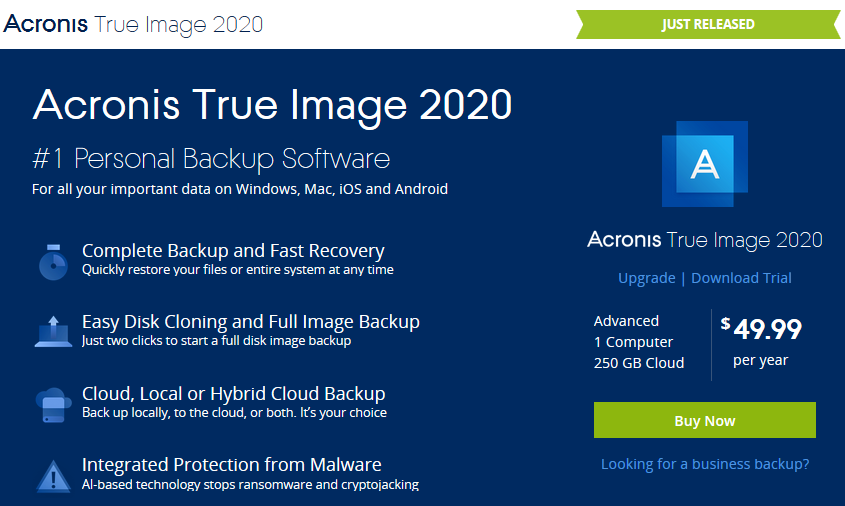Select the Complete Backup and Fast Recovery heading
This screenshot has width=845, height=506.
[233, 251]
